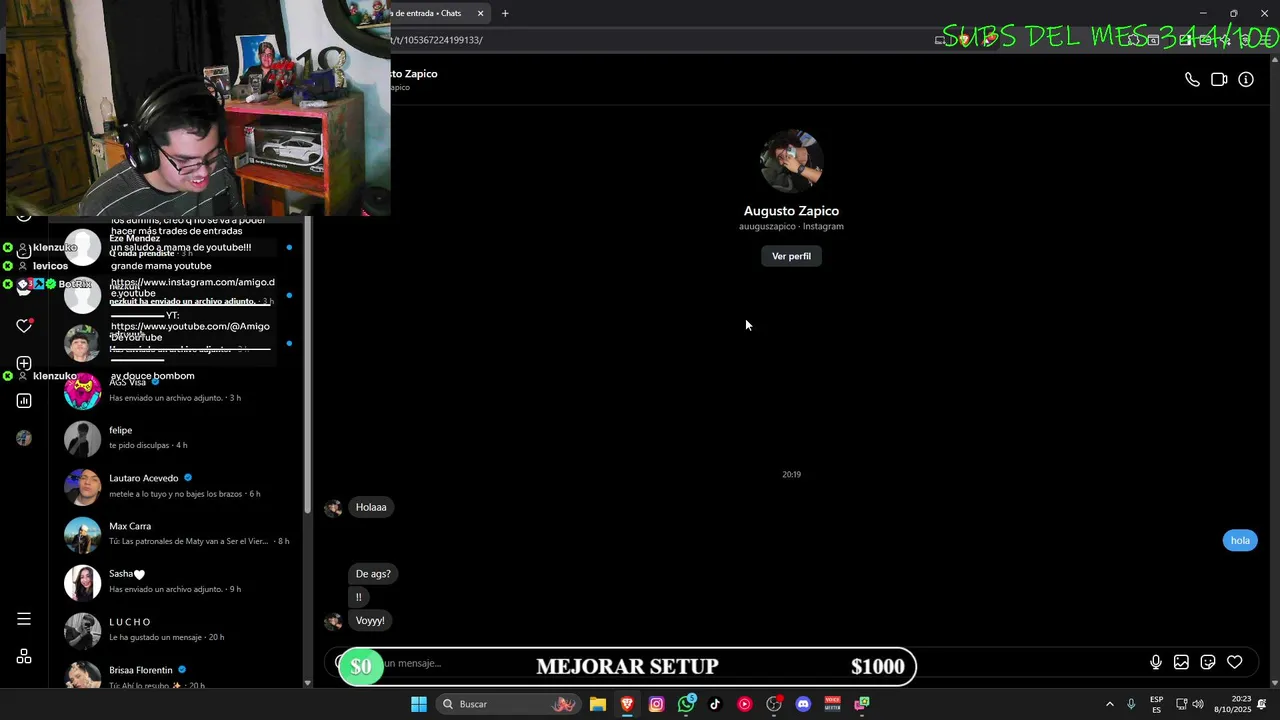Viewport: 1280px width, 720px height.
Task: Click Lautaro Acevedo's profile avatar
Action: tap(82, 486)
